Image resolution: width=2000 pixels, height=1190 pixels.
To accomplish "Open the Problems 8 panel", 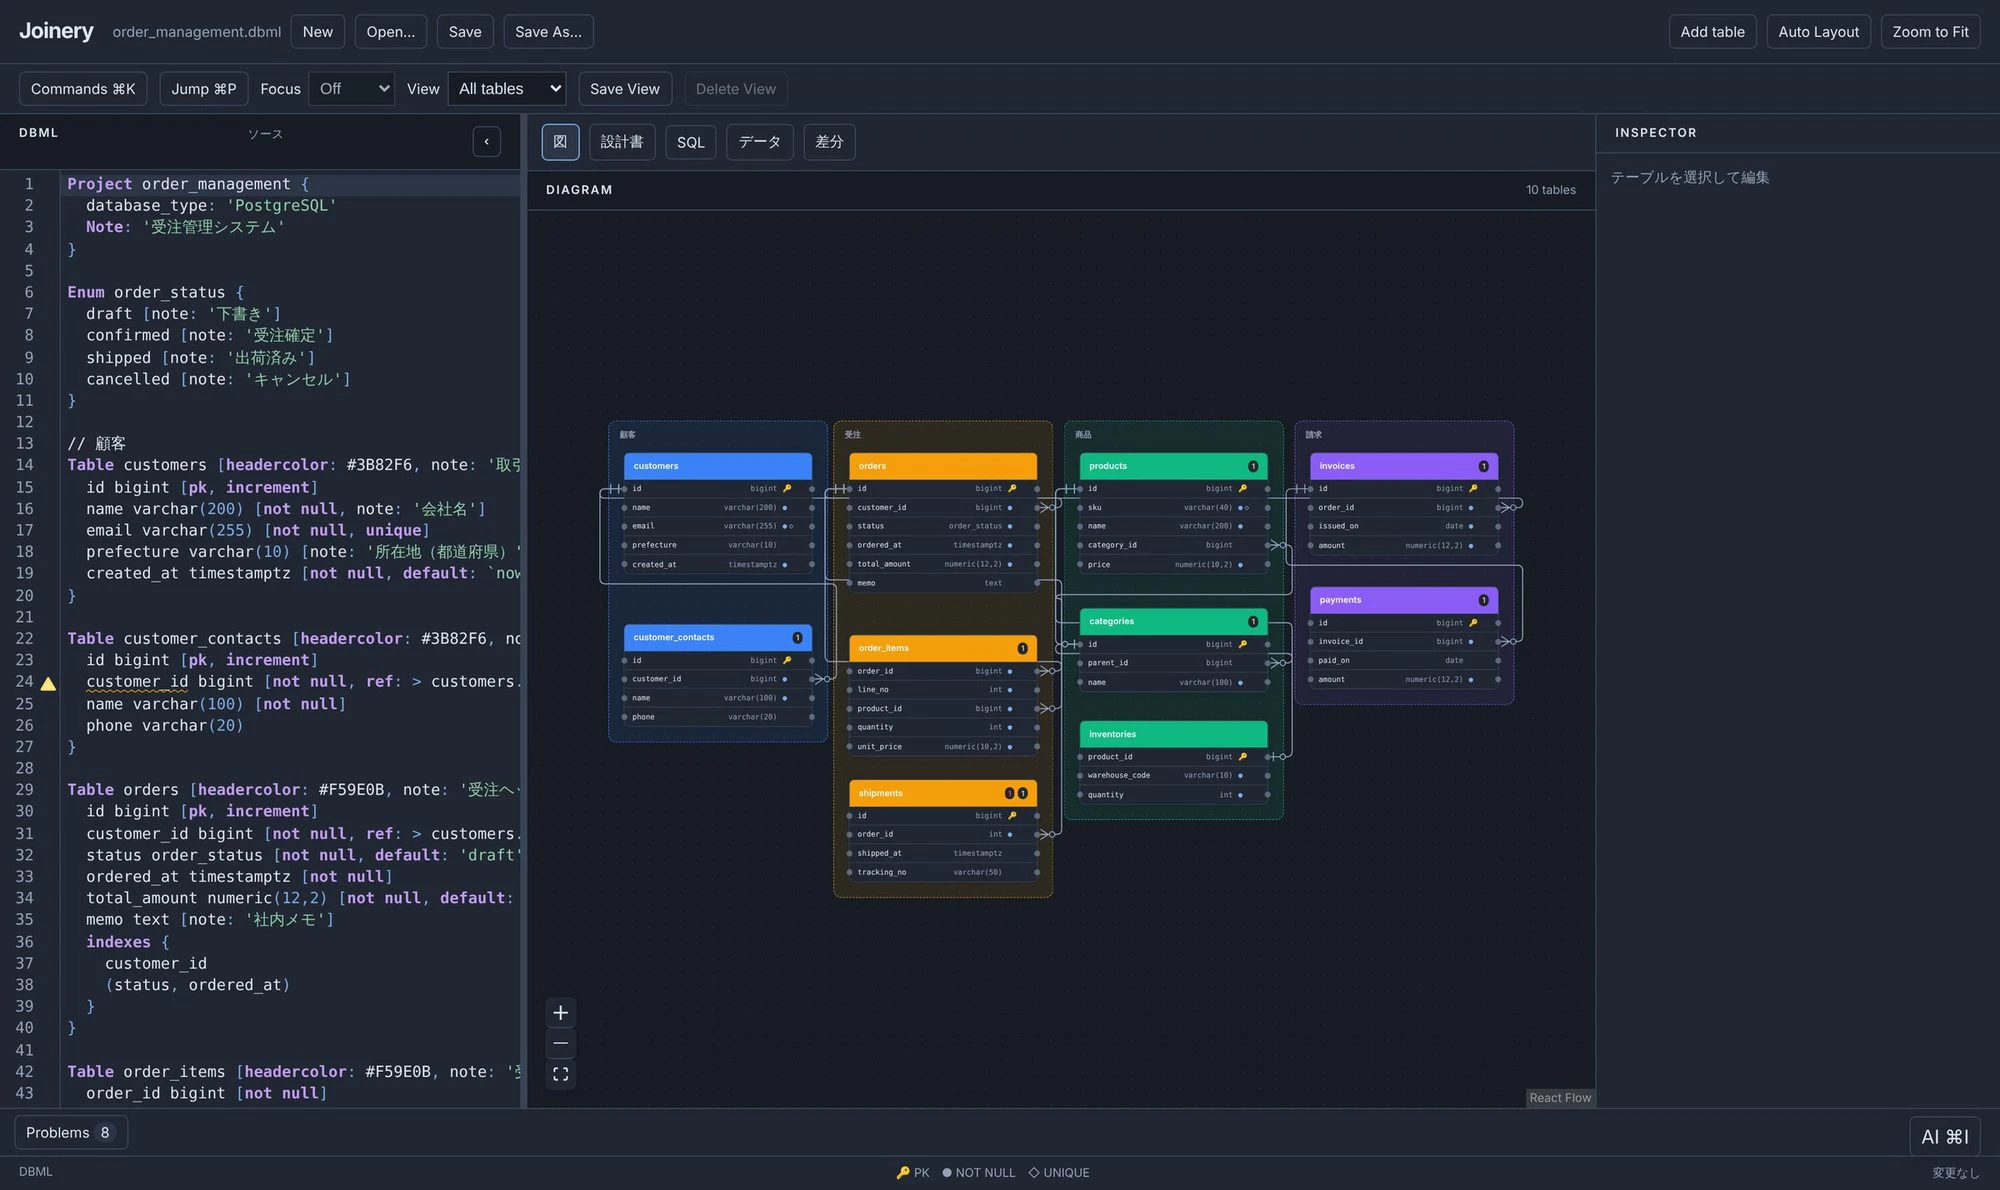I will pyautogui.click(x=71, y=1133).
